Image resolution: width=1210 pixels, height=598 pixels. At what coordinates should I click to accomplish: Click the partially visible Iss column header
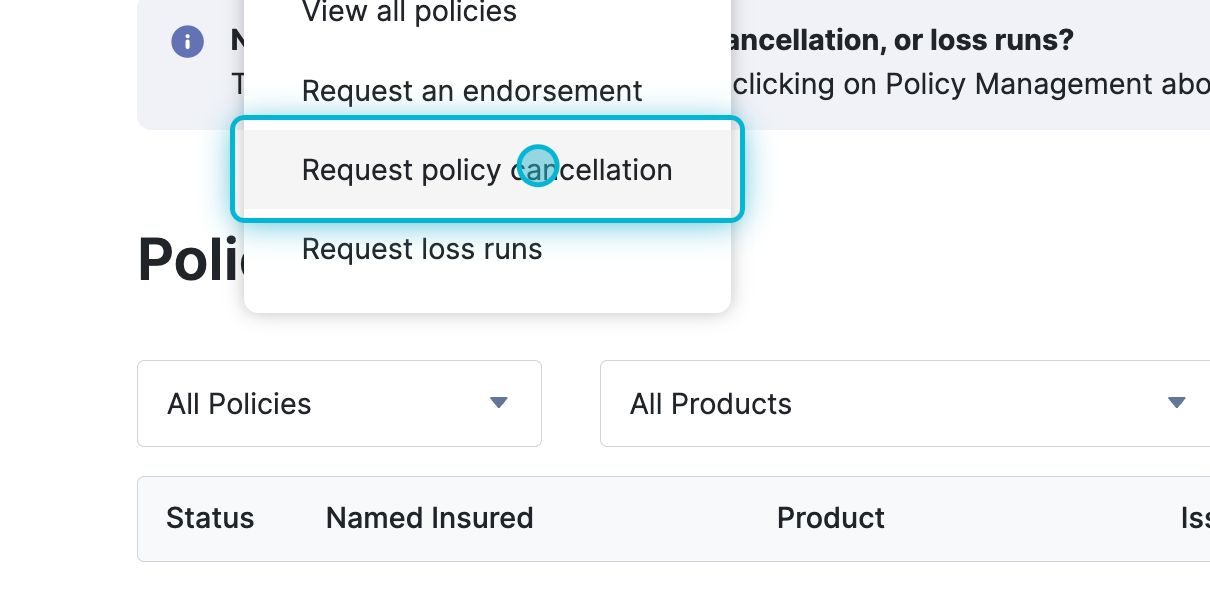1194,518
